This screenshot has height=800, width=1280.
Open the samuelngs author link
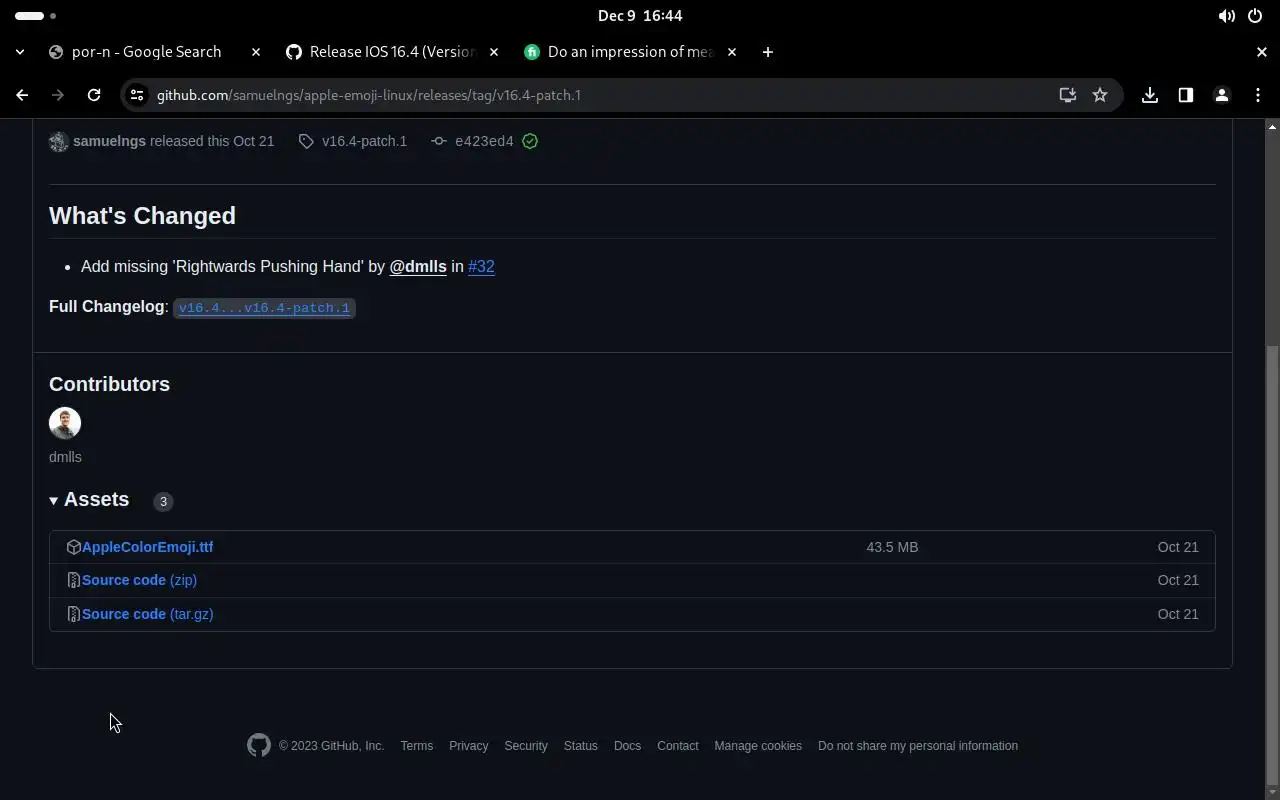pyautogui.click(x=109, y=141)
